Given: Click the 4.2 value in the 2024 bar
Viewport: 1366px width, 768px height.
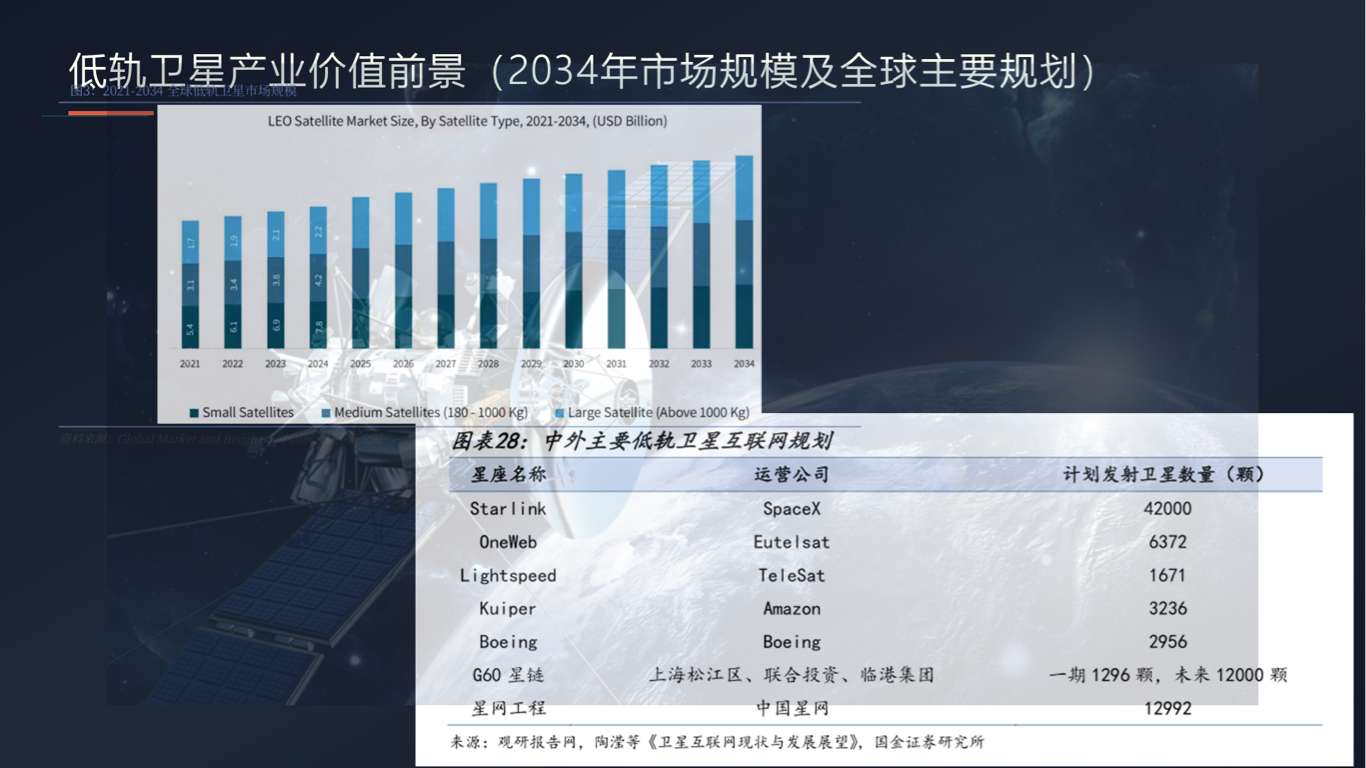Looking at the screenshot, I should [318, 279].
